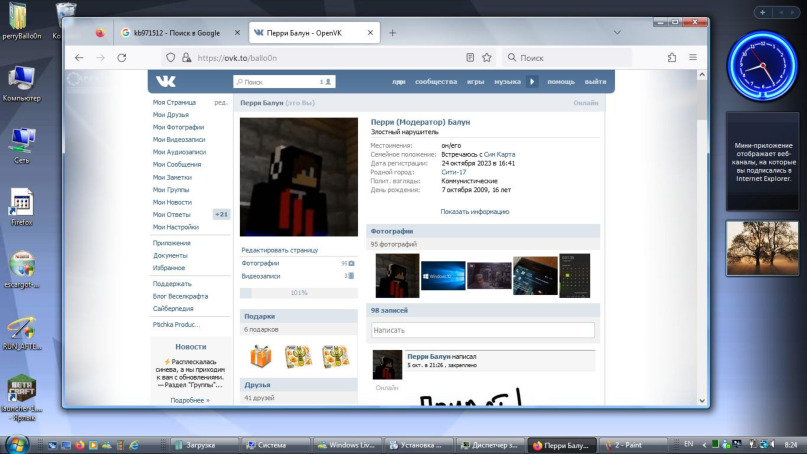Click the Написать post input field
The width and height of the screenshot is (807, 454).
point(483,330)
